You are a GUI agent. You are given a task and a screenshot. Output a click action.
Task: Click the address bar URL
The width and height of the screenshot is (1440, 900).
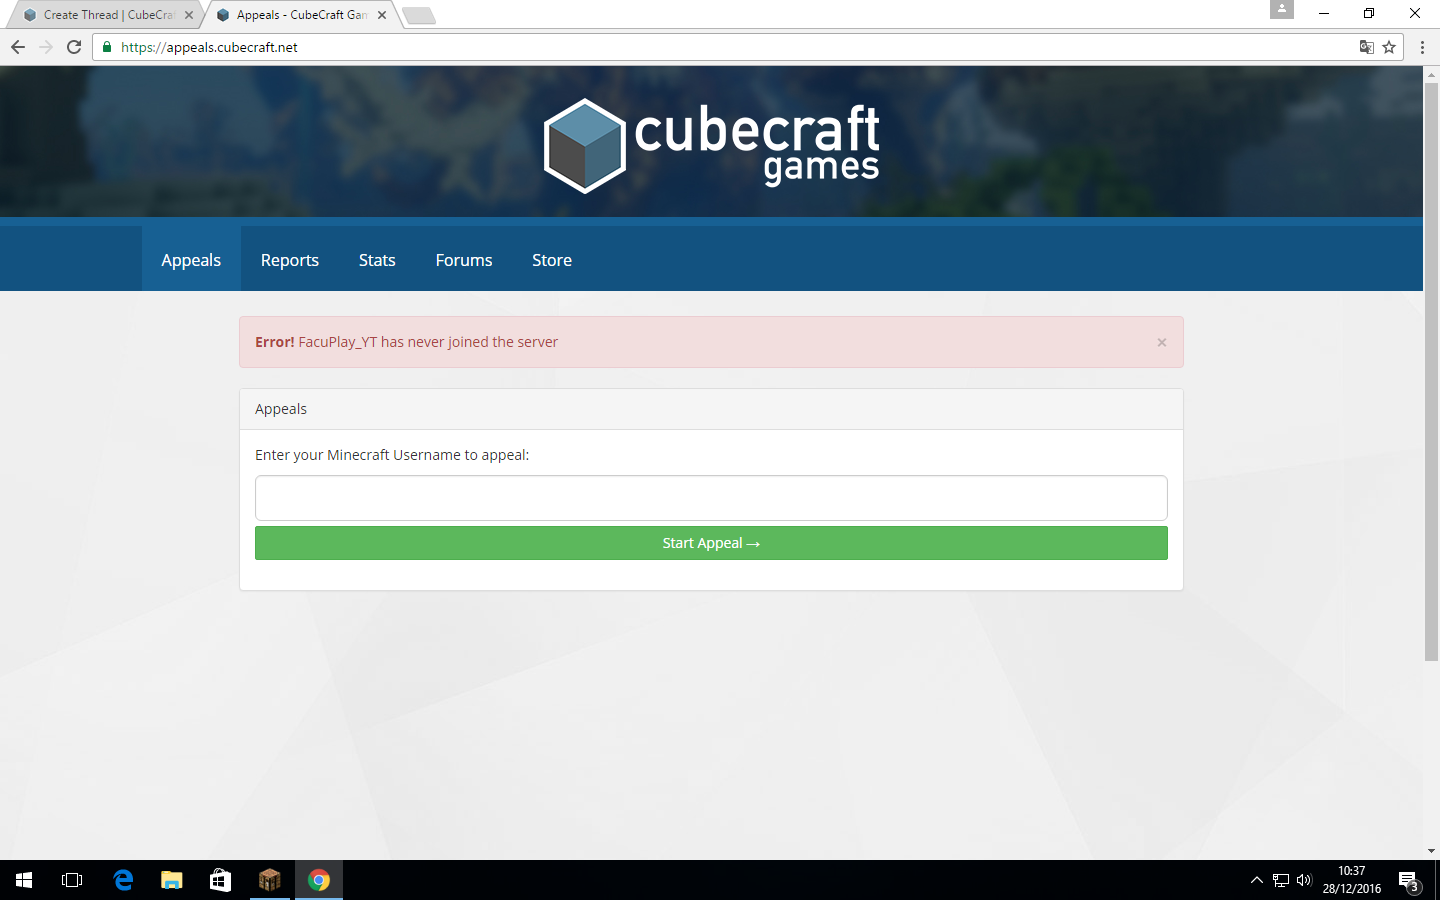click(209, 47)
